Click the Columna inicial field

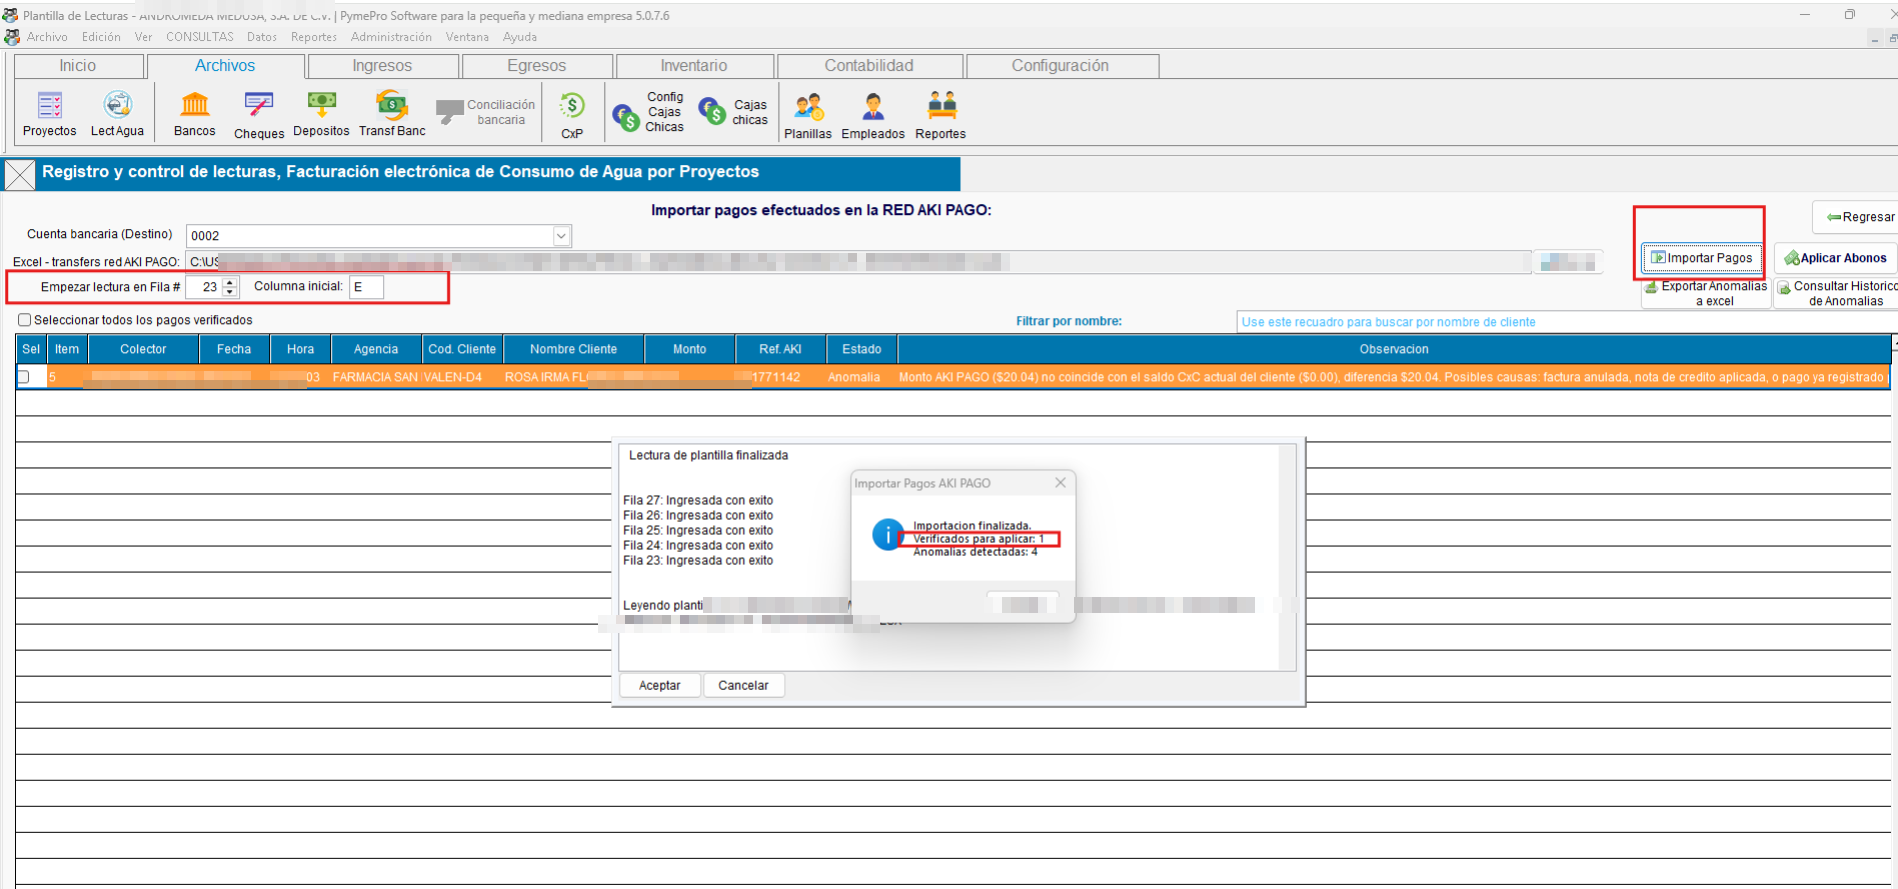pyautogui.click(x=366, y=287)
